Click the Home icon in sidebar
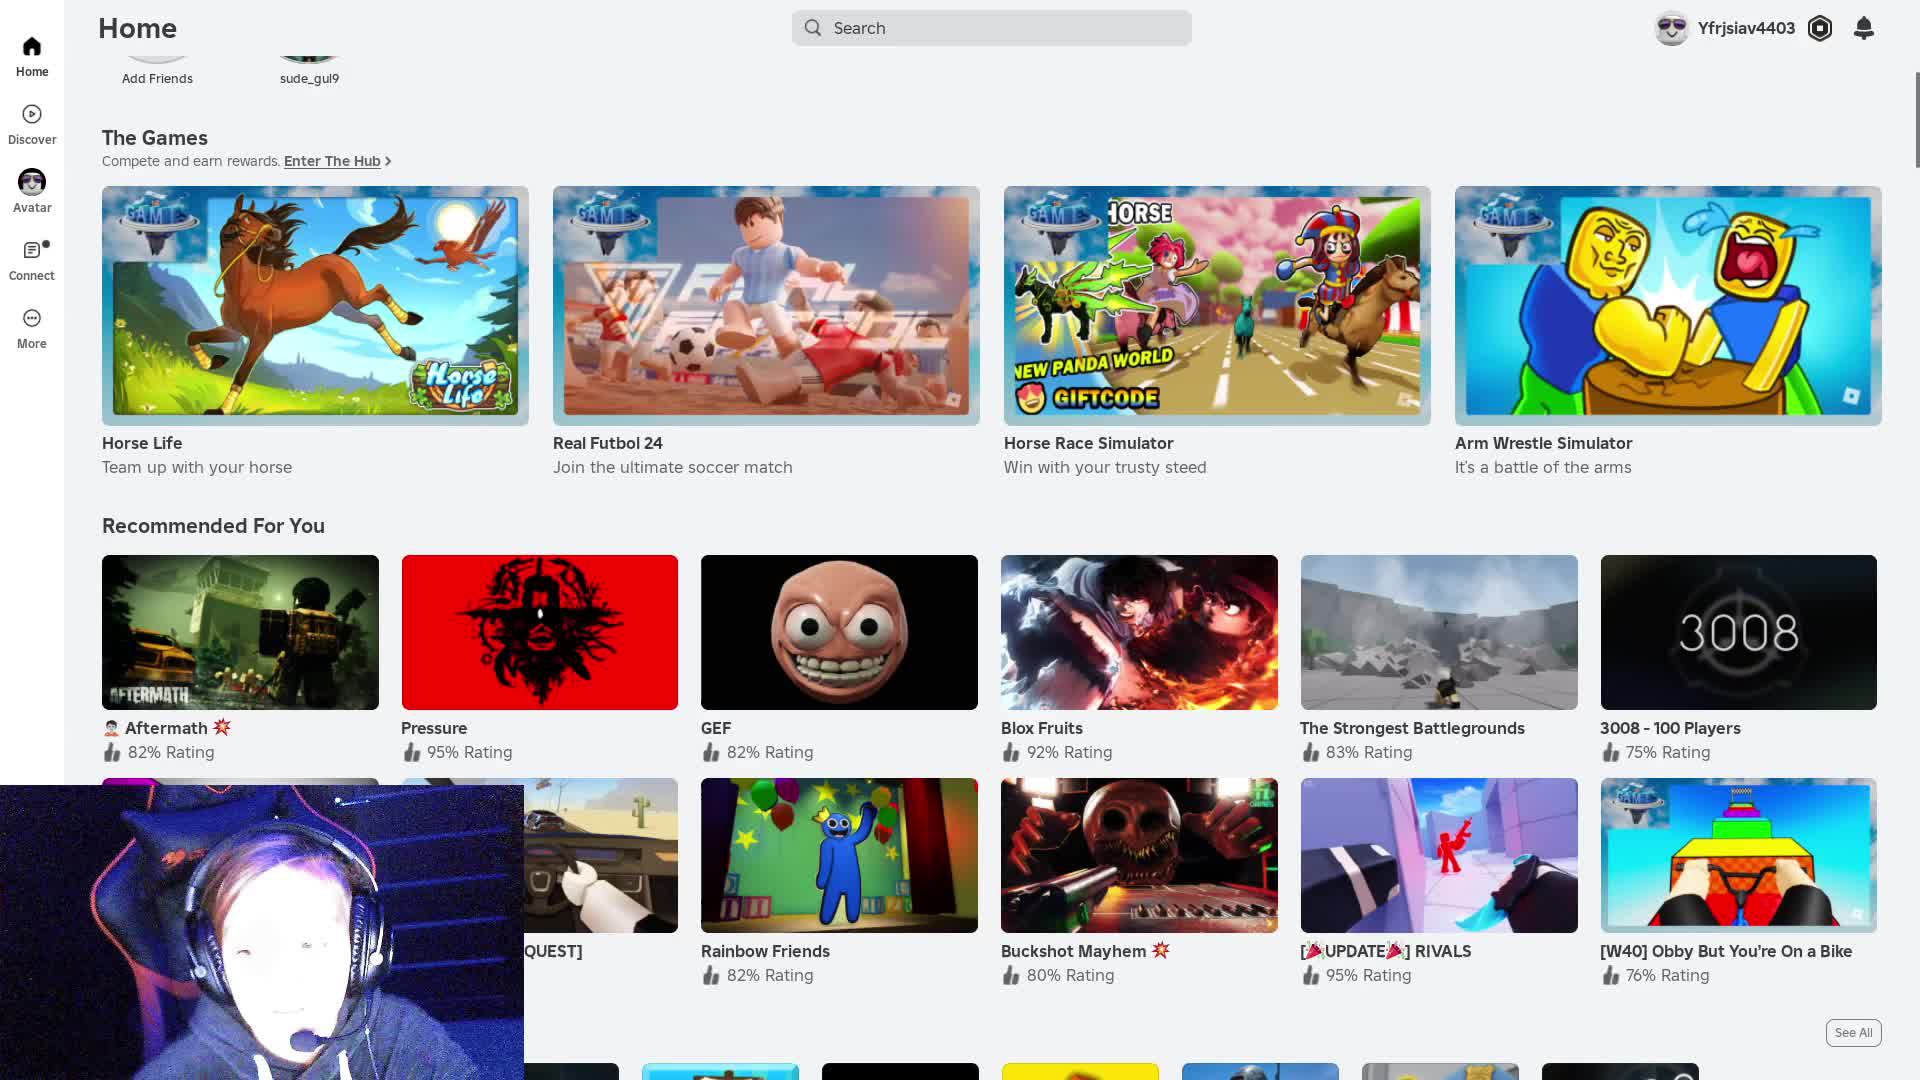The image size is (1920, 1080). tap(32, 47)
